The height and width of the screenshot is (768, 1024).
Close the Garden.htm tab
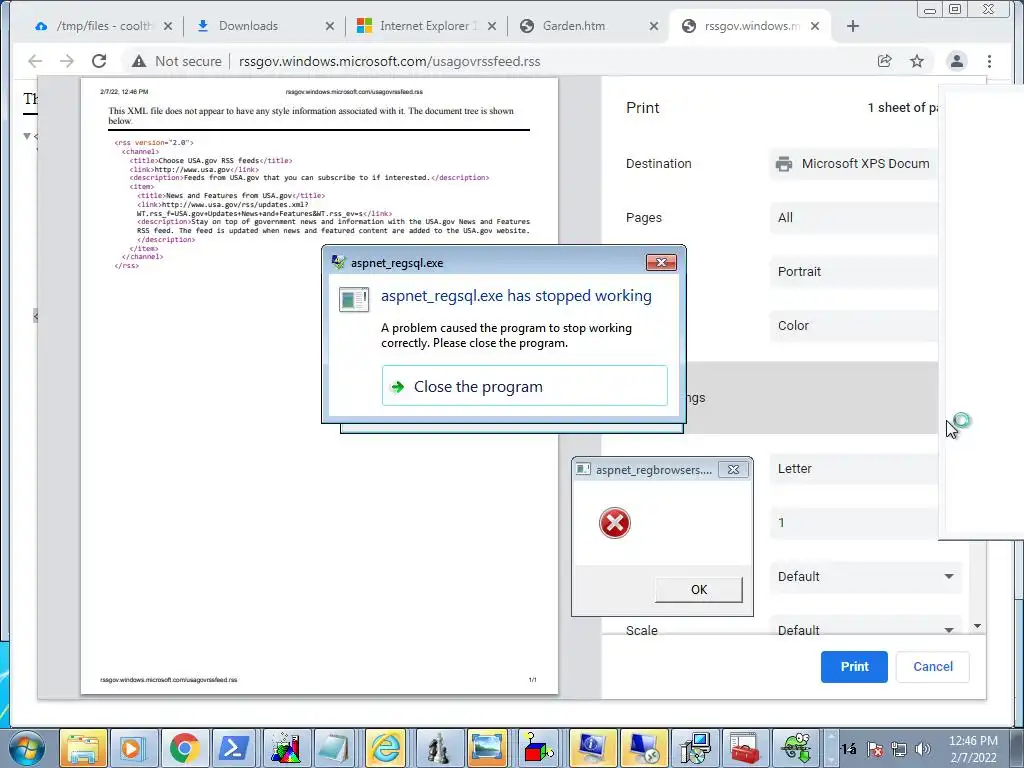(654, 26)
